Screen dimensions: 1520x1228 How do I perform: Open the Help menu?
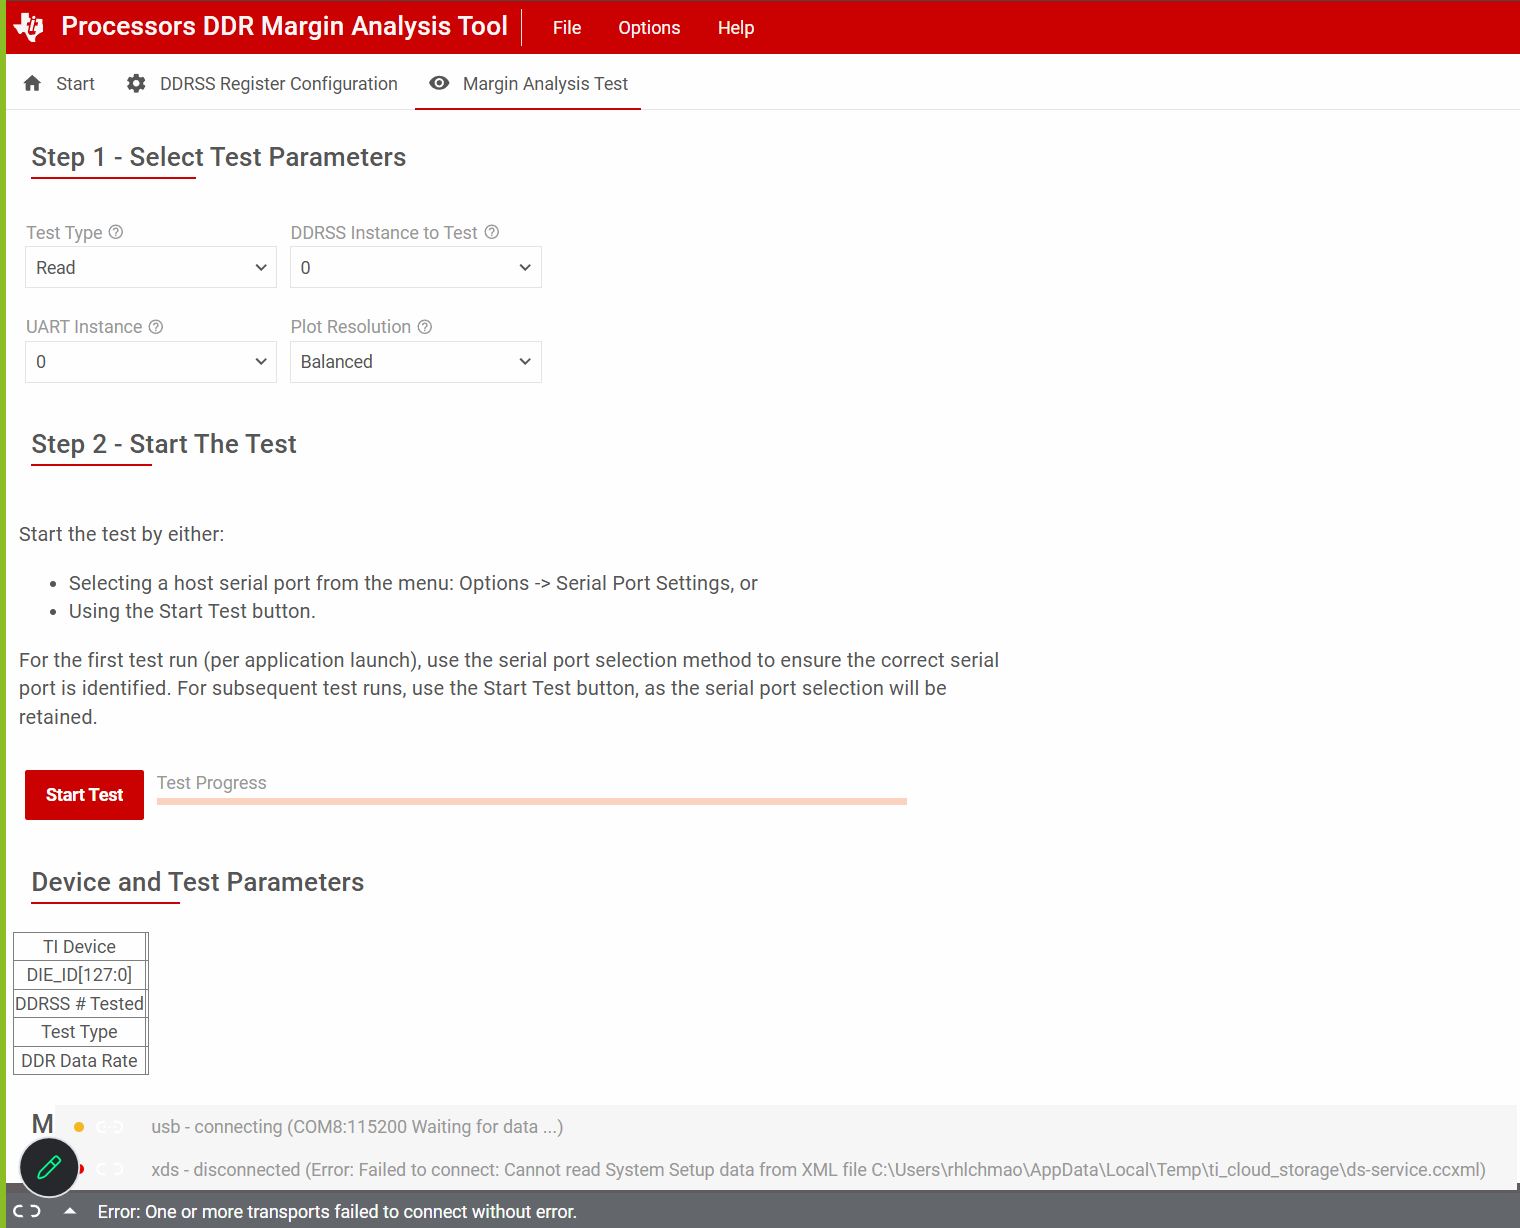point(736,28)
